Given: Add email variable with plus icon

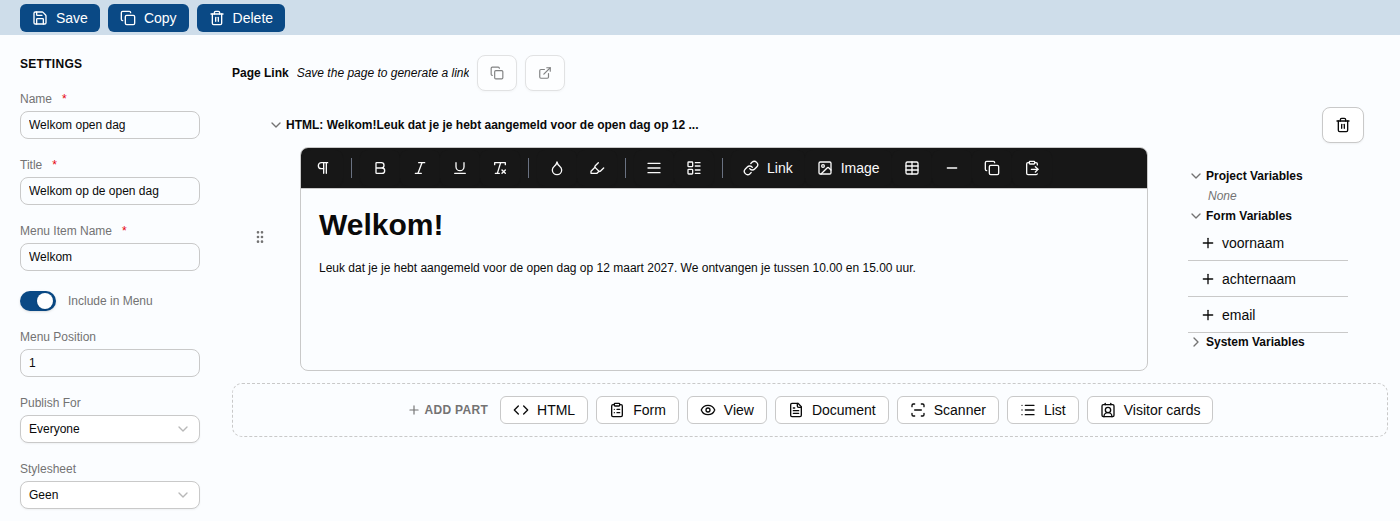Looking at the screenshot, I should point(1208,315).
